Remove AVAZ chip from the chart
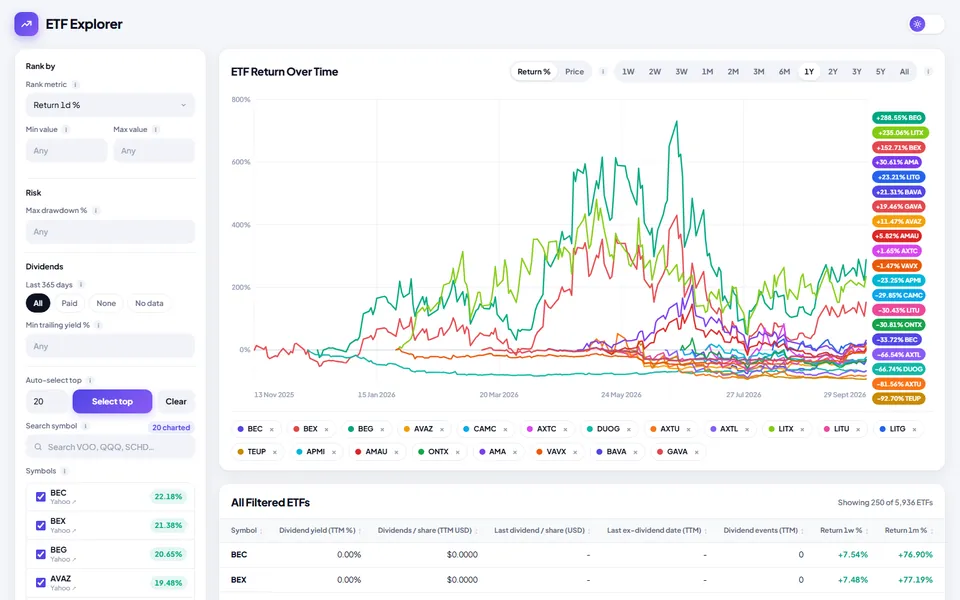This screenshot has height=600, width=960. point(441,430)
